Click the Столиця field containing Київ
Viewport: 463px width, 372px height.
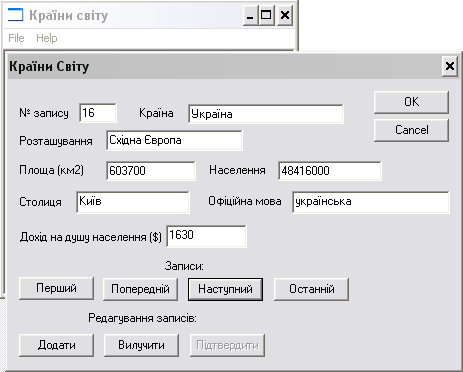coord(133,202)
